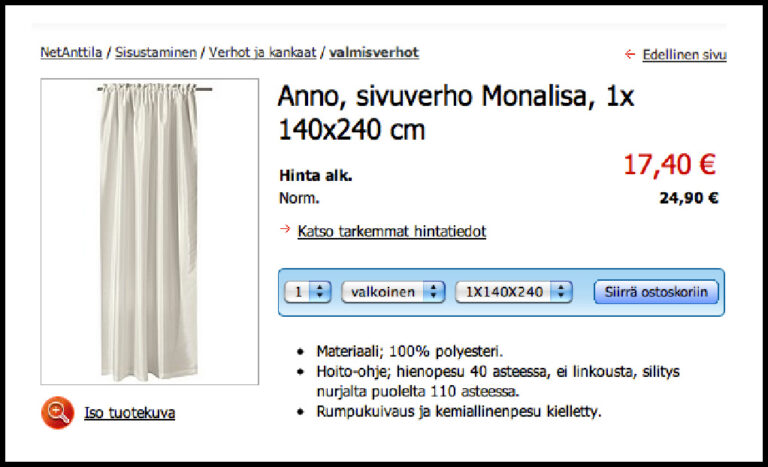Click the Anno sivuverho Monalisa product title
768x467 pixels.
click(456, 113)
